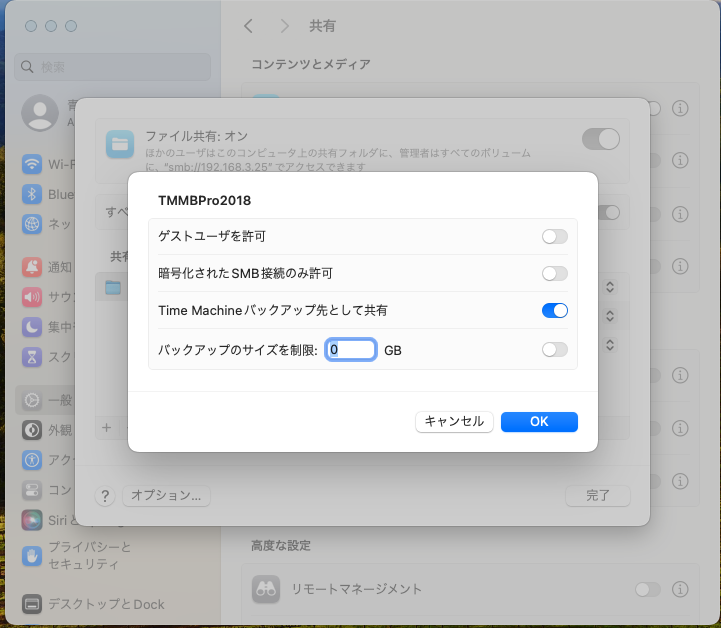The height and width of the screenshot is (628, 721).
Task: Go back using the left chevron
Action: 249,26
